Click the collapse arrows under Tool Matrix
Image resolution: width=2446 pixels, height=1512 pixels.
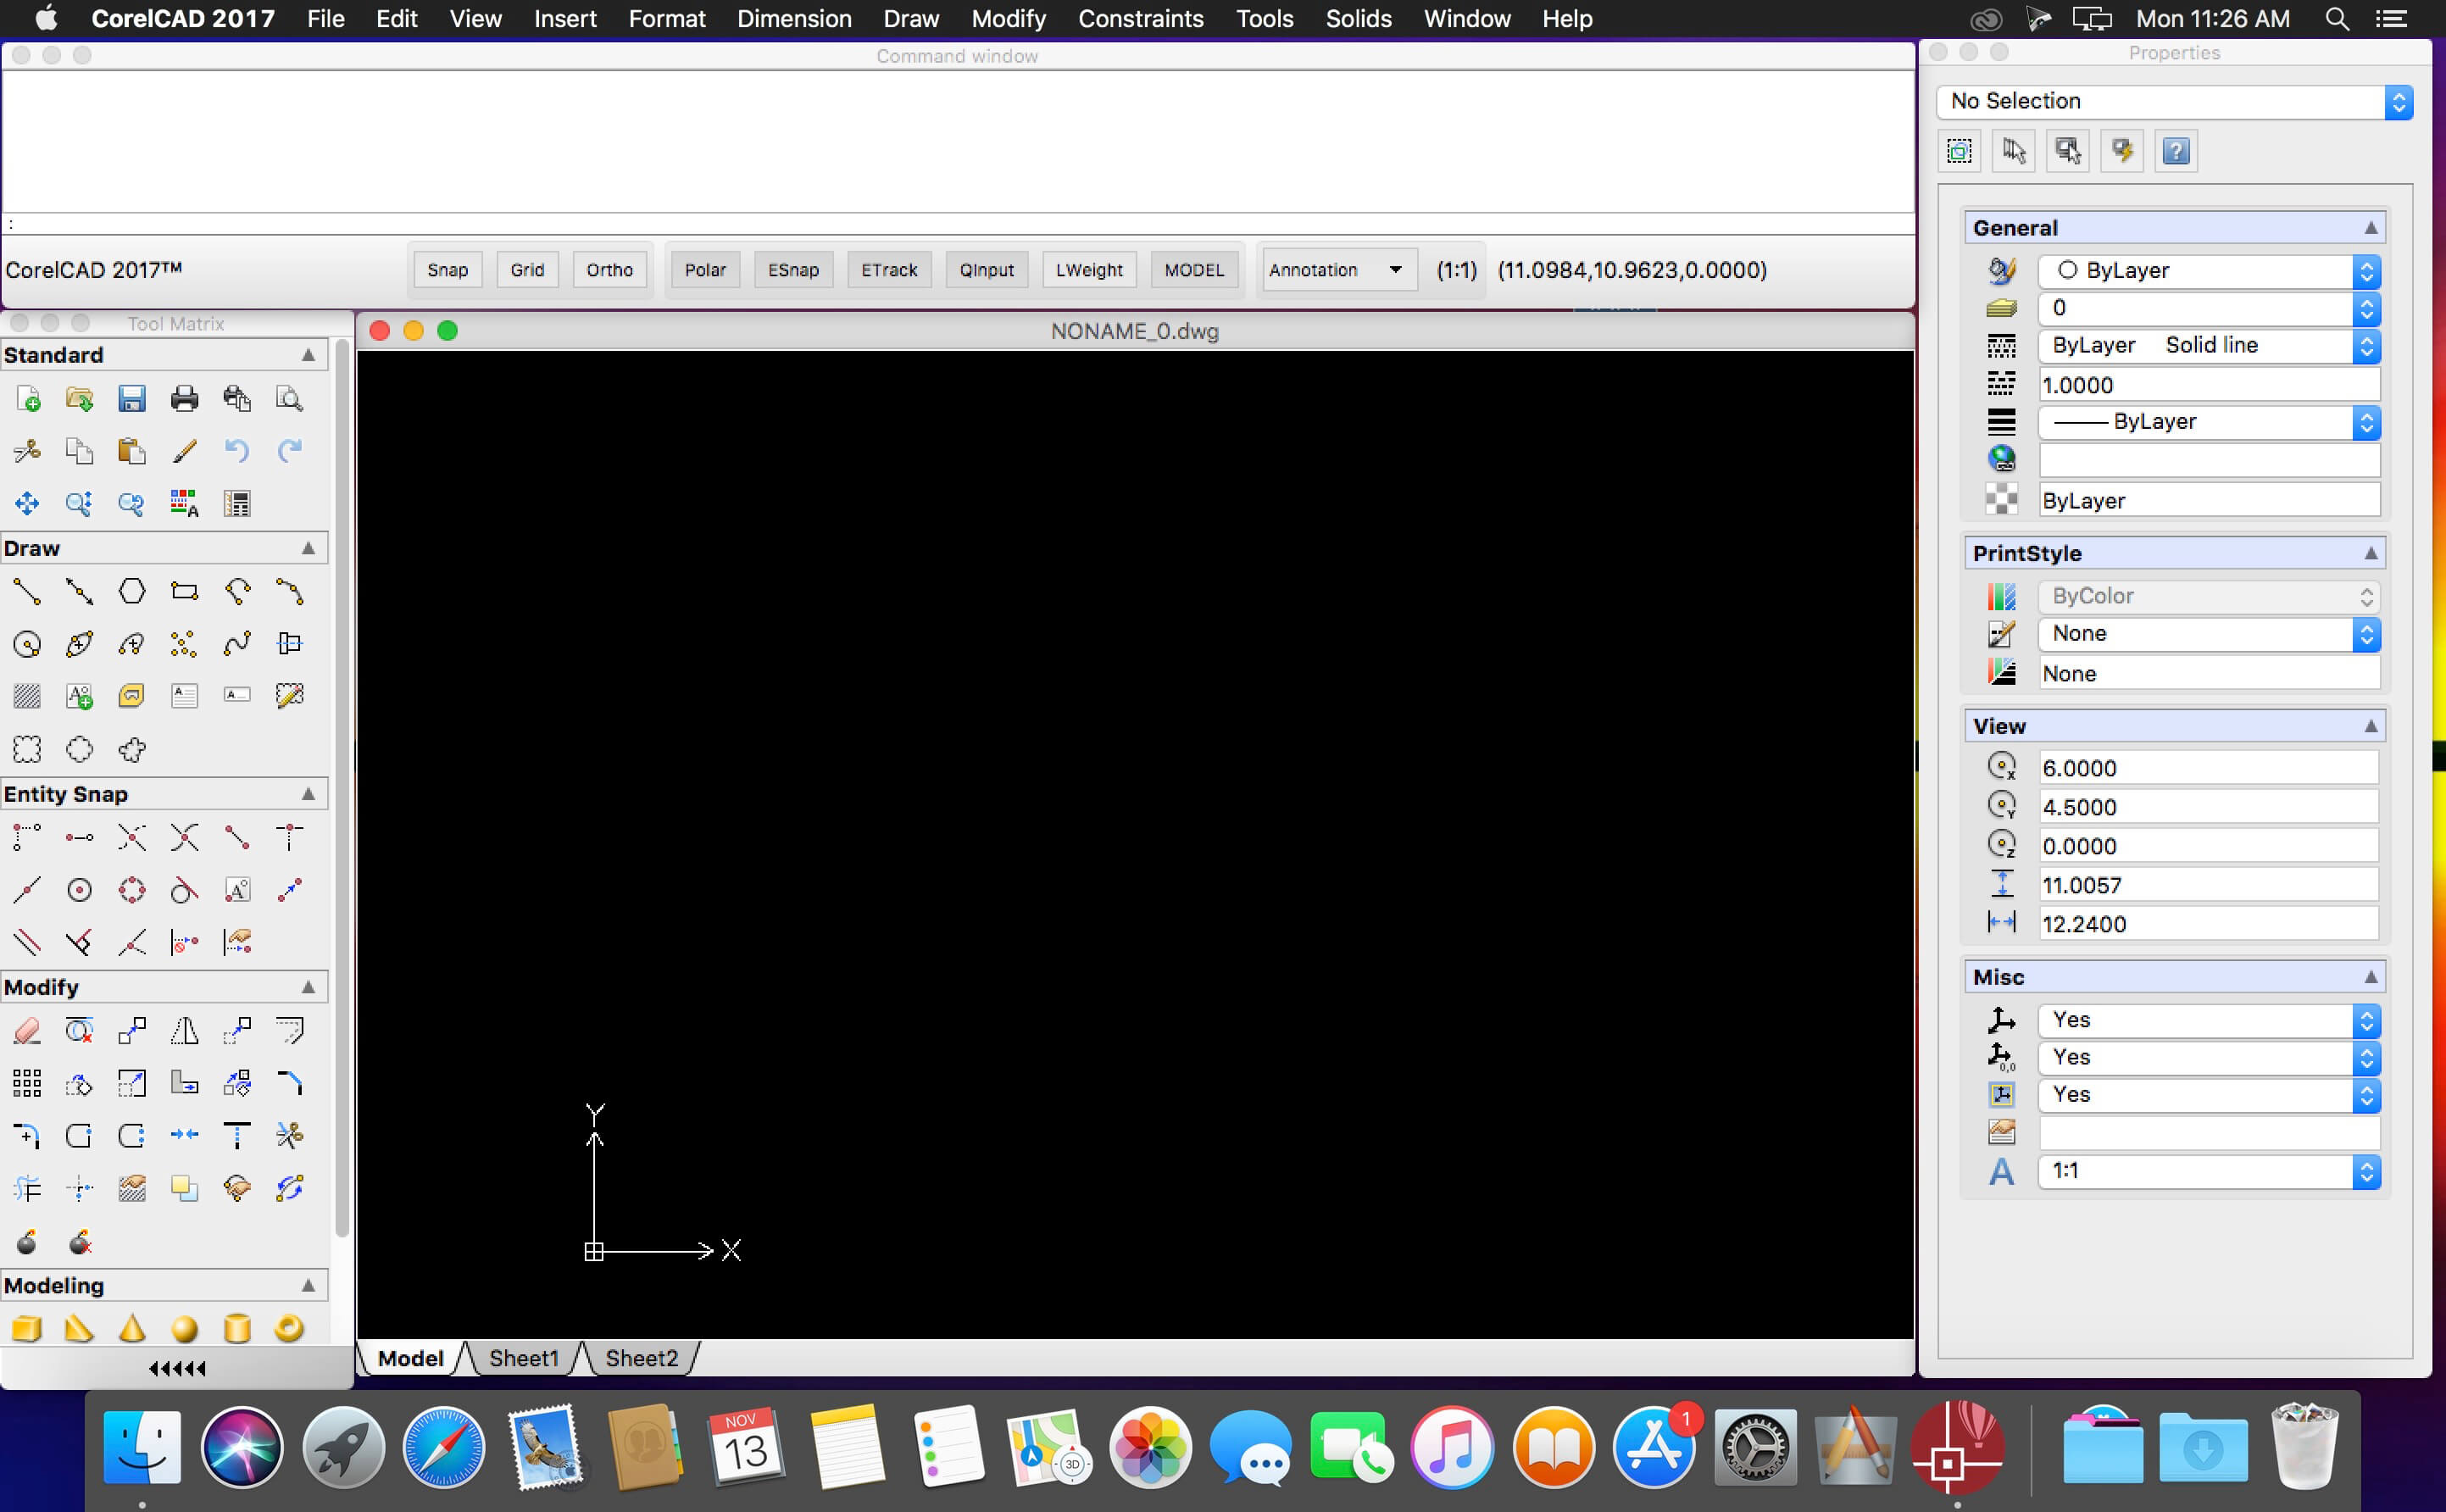(x=177, y=1368)
